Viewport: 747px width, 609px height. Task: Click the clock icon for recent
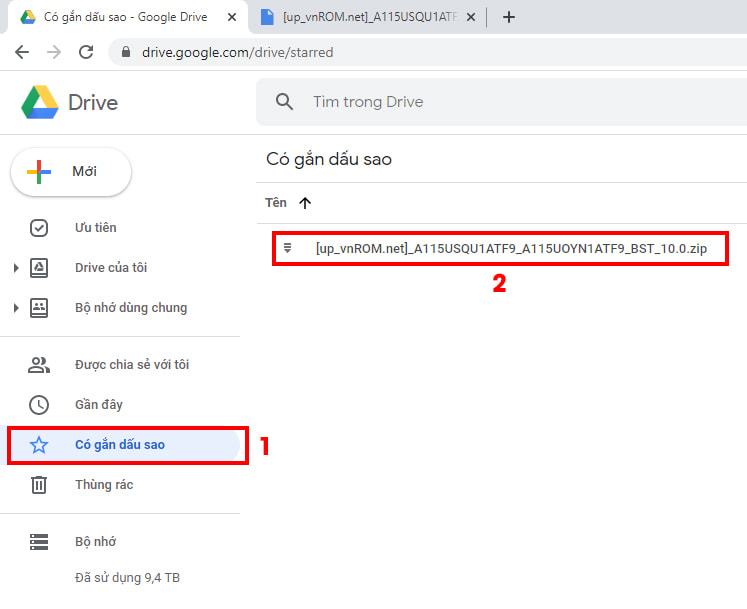(x=39, y=405)
